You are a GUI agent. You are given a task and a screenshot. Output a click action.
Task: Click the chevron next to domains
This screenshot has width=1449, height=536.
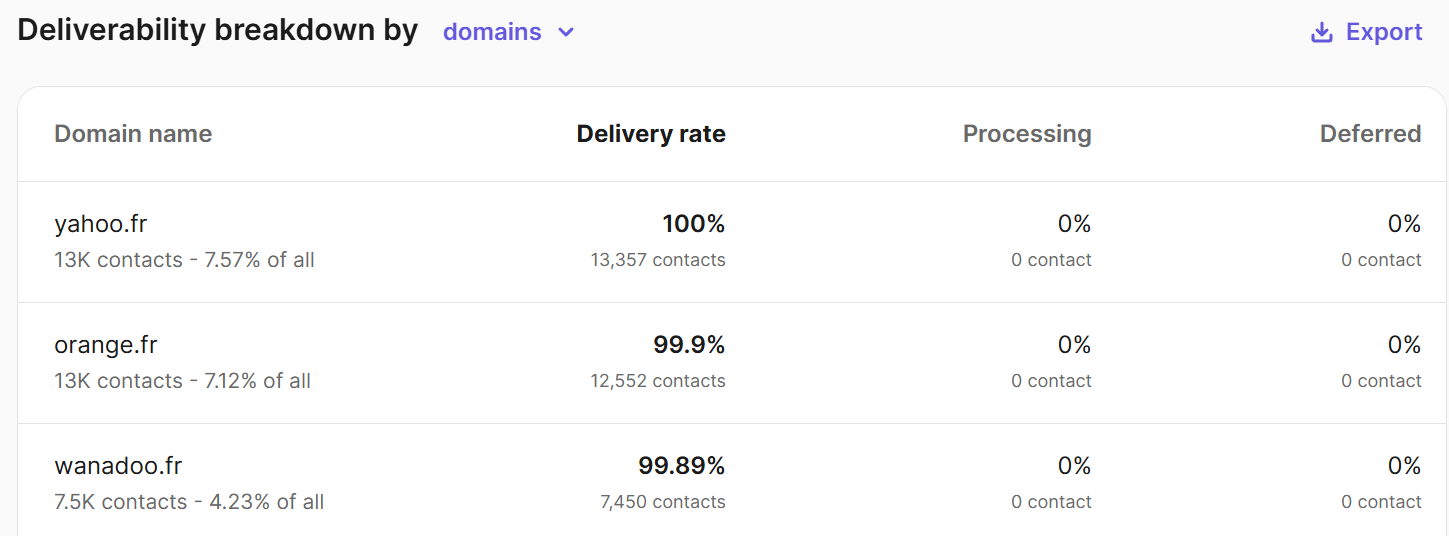click(566, 32)
